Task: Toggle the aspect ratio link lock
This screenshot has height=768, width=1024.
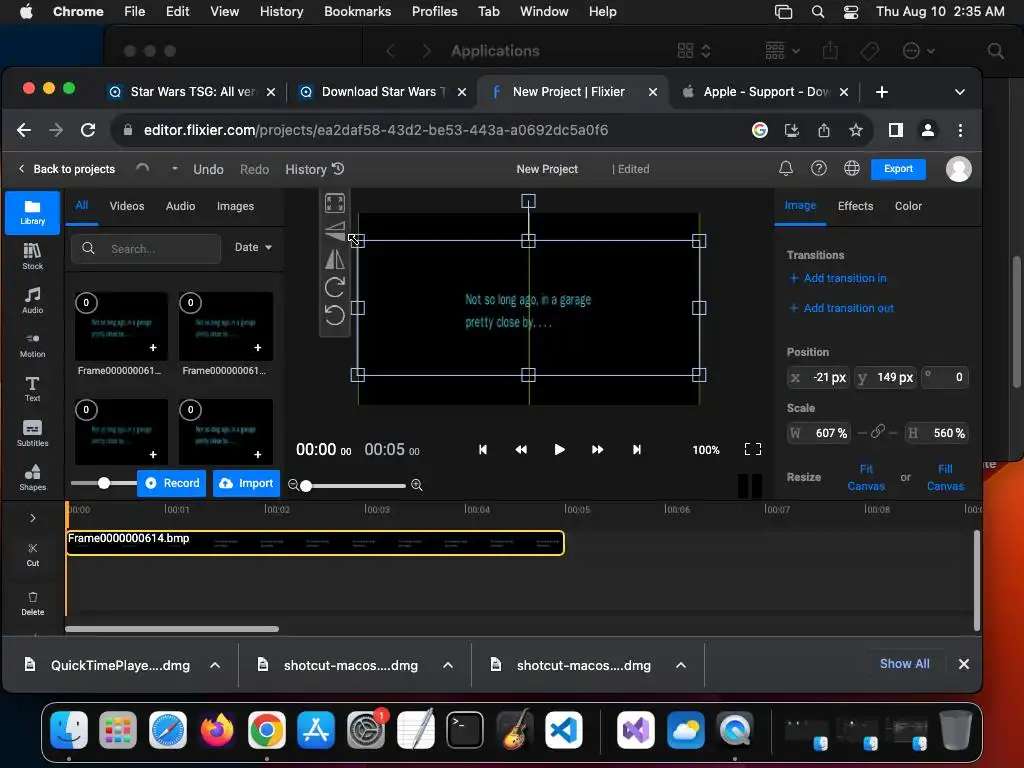Action: (x=878, y=432)
